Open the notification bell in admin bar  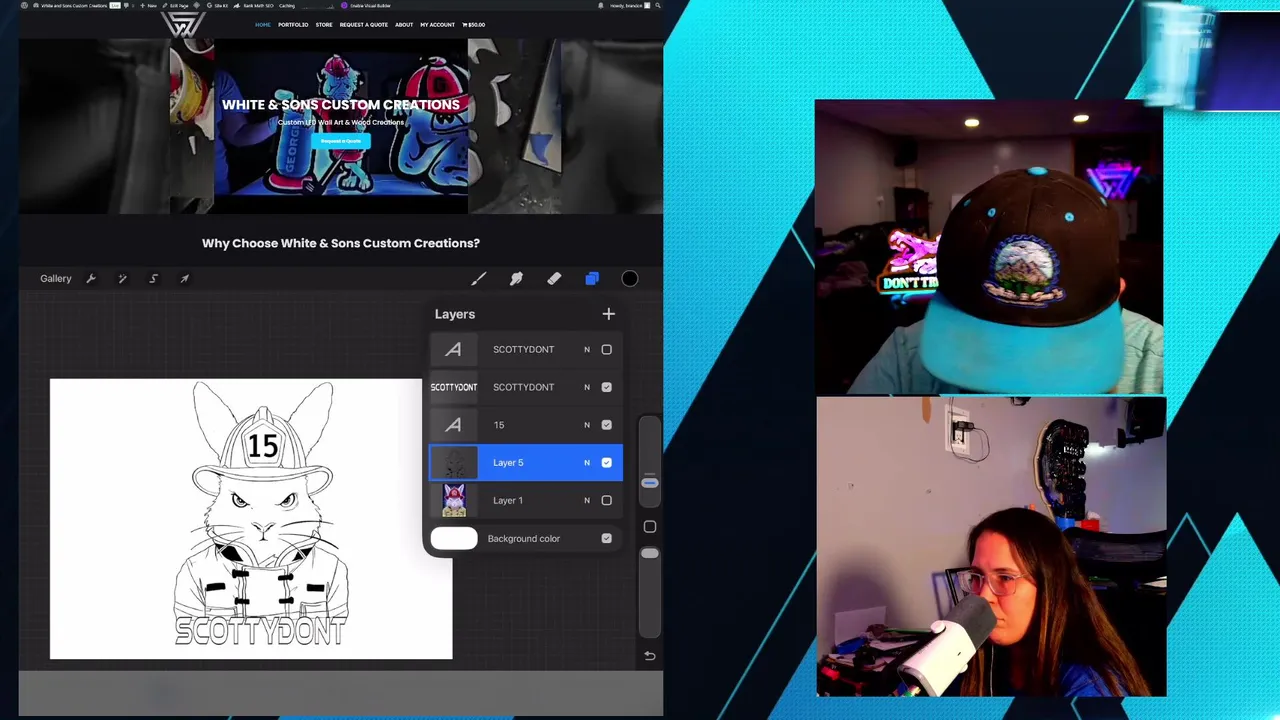tap(600, 6)
